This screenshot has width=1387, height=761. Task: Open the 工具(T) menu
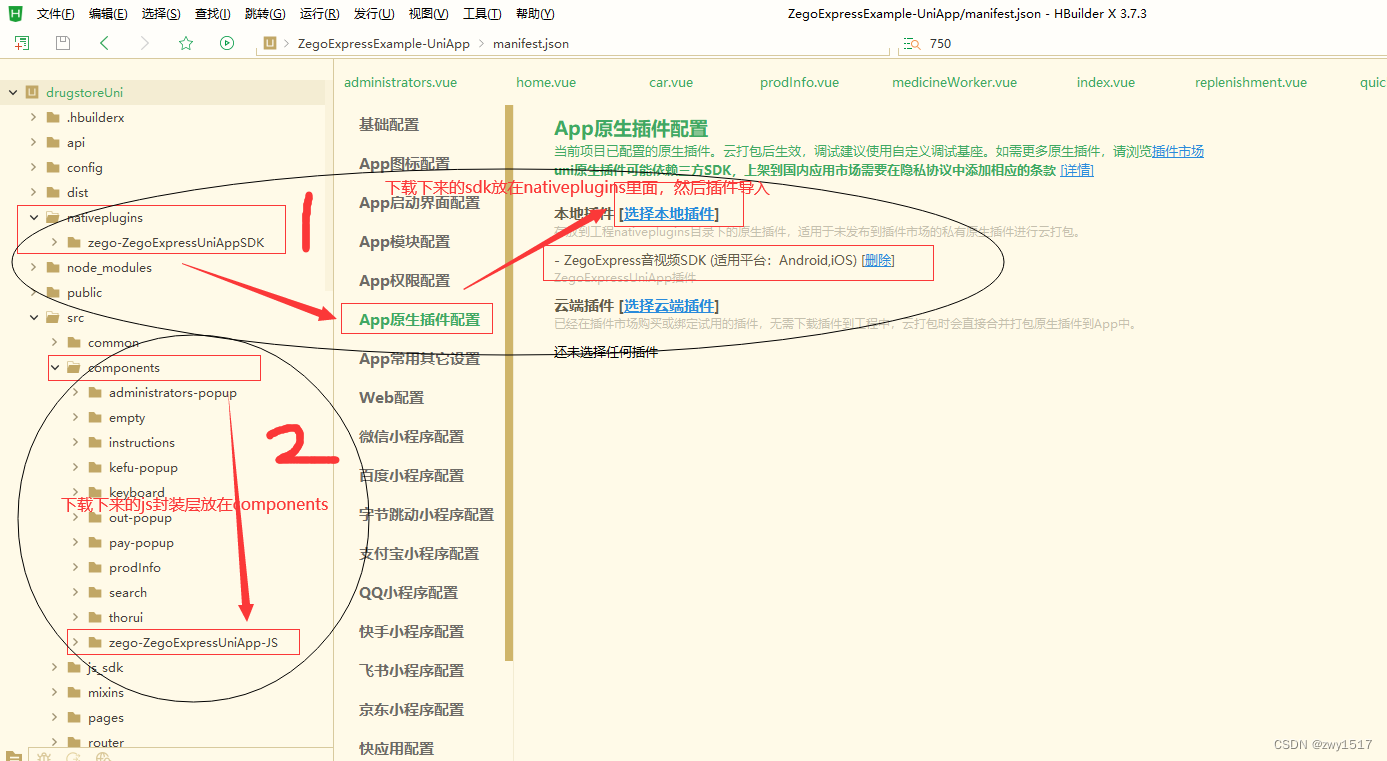(x=482, y=14)
